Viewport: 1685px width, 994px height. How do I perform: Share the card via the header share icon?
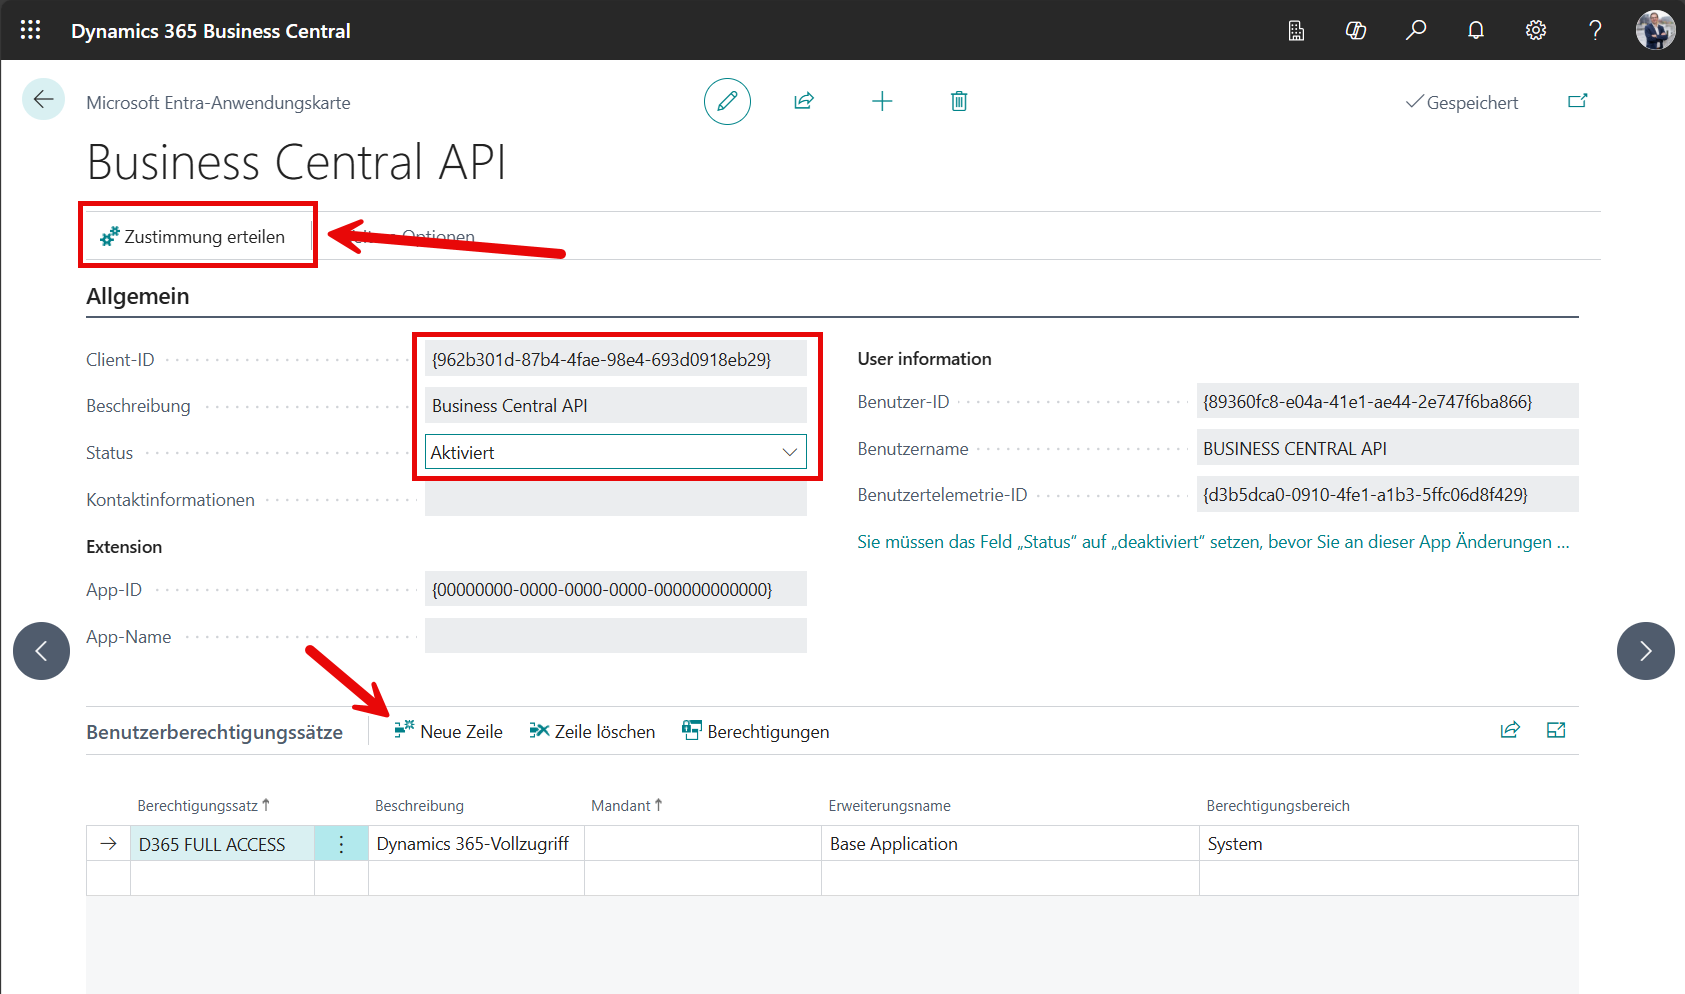(x=804, y=101)
